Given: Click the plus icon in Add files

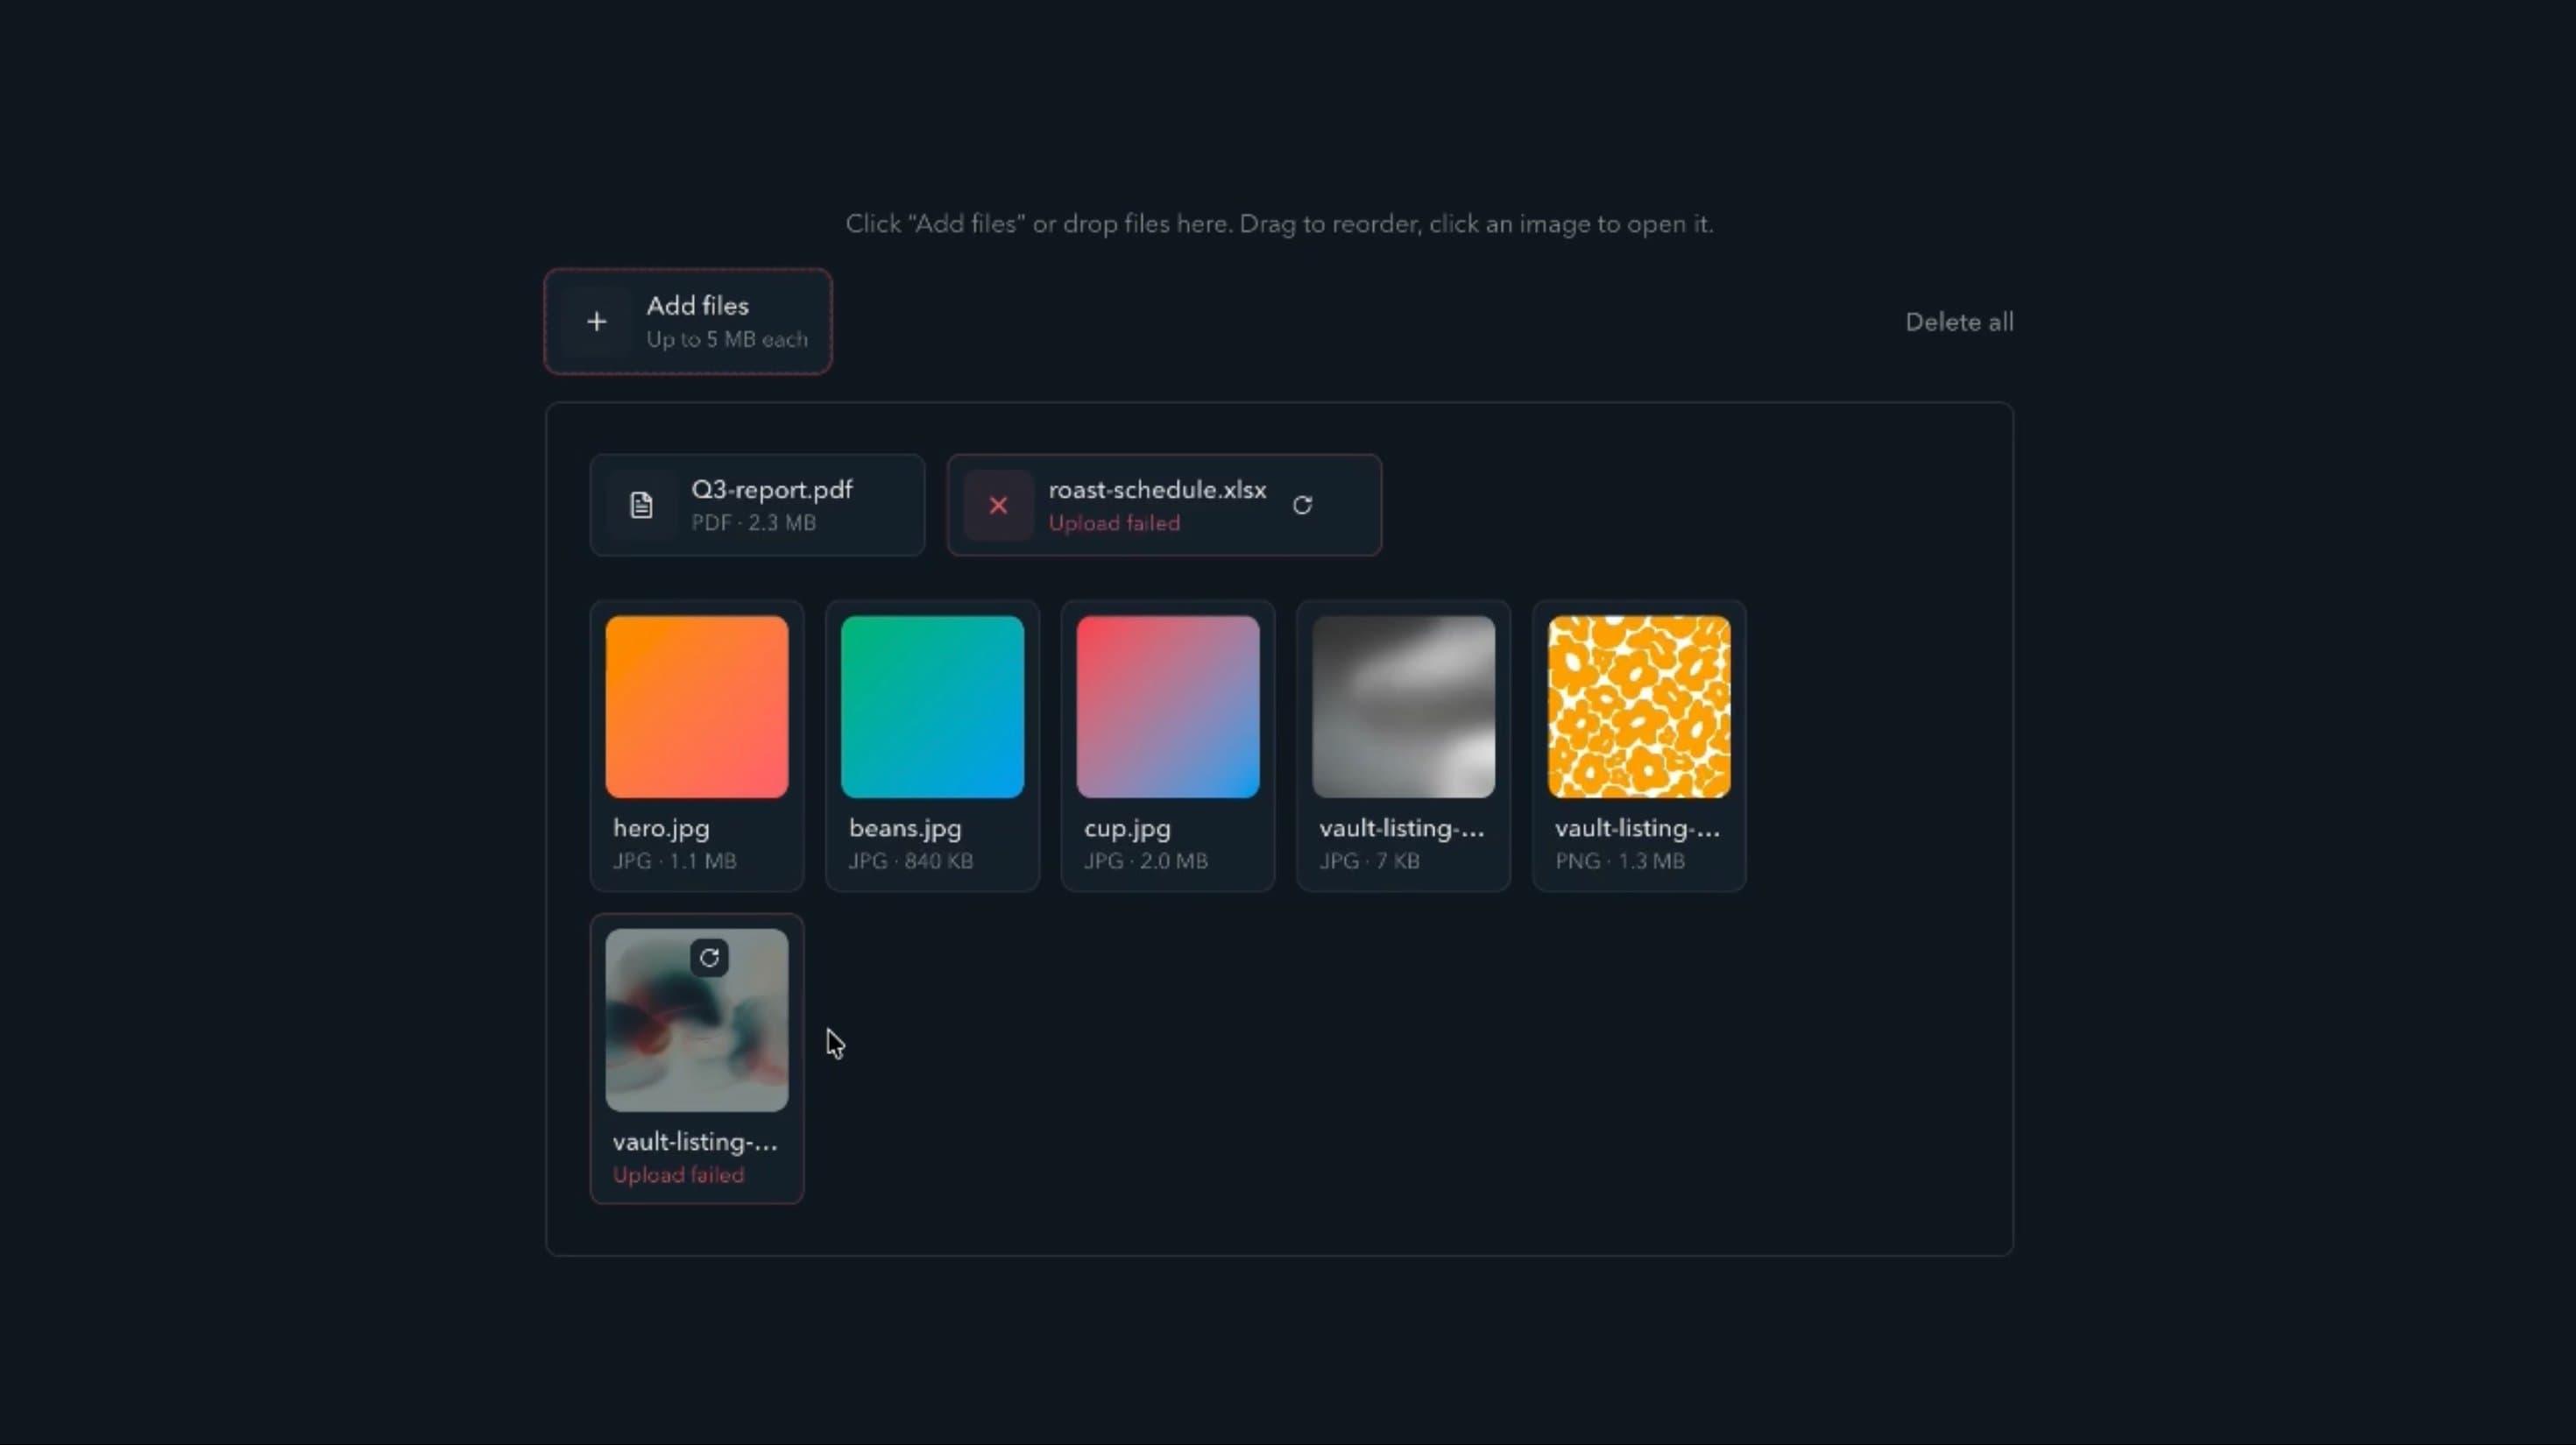Looking at the screenshot, I should (596, 322).
